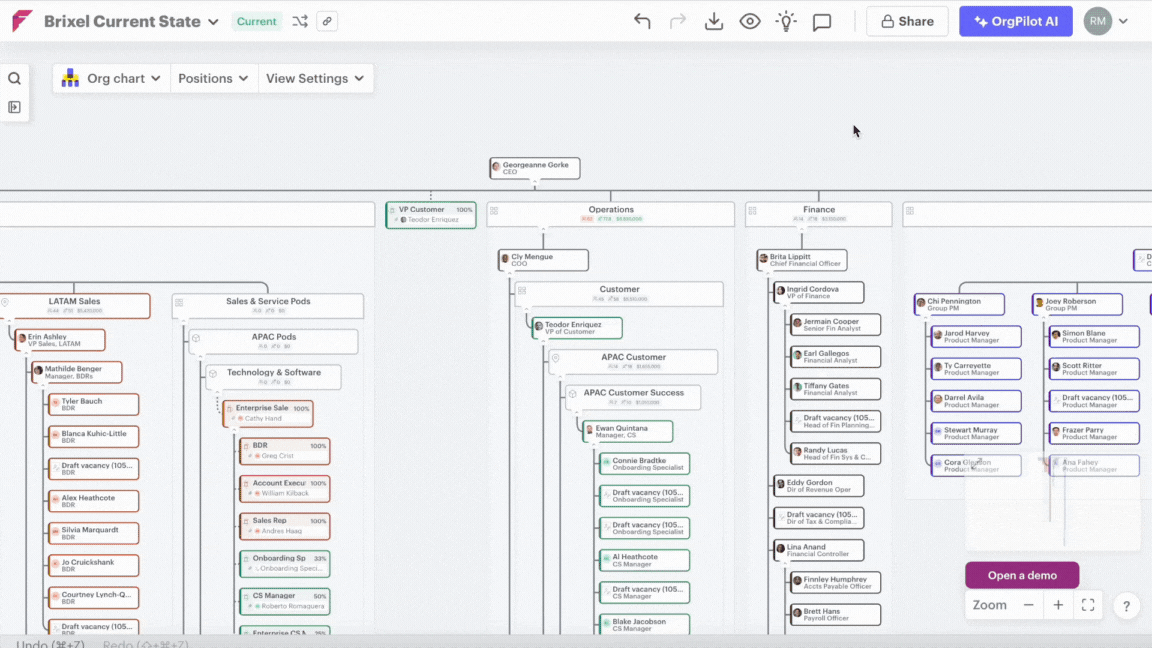
Task: Expand the user account menu chevron
Action: click(x=1123, y=21)
